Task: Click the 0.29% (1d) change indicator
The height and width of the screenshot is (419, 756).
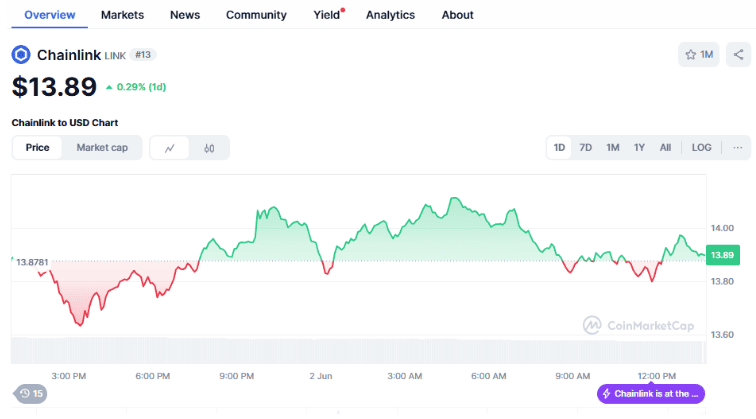Action: [x=136, y=87]
